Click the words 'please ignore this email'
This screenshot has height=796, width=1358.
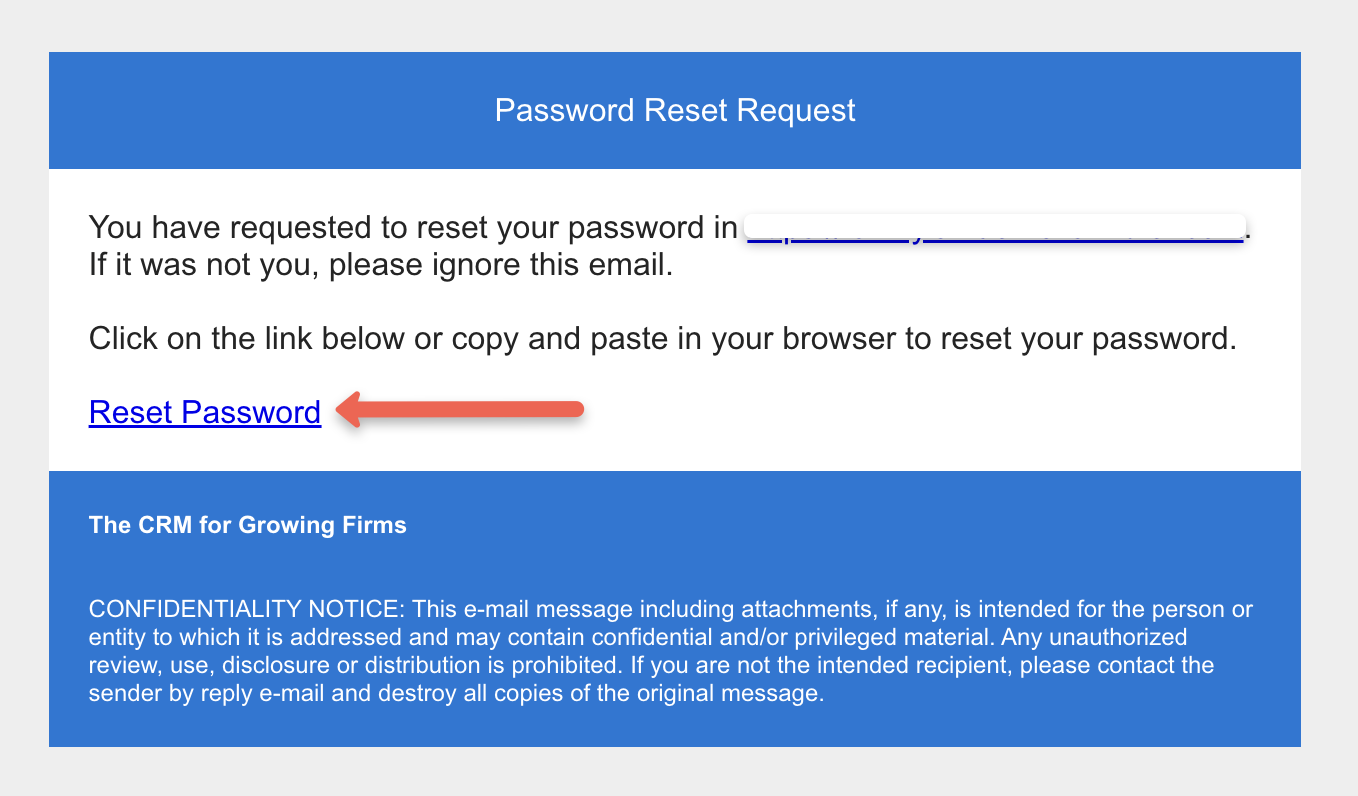click(x=501, y=267)
